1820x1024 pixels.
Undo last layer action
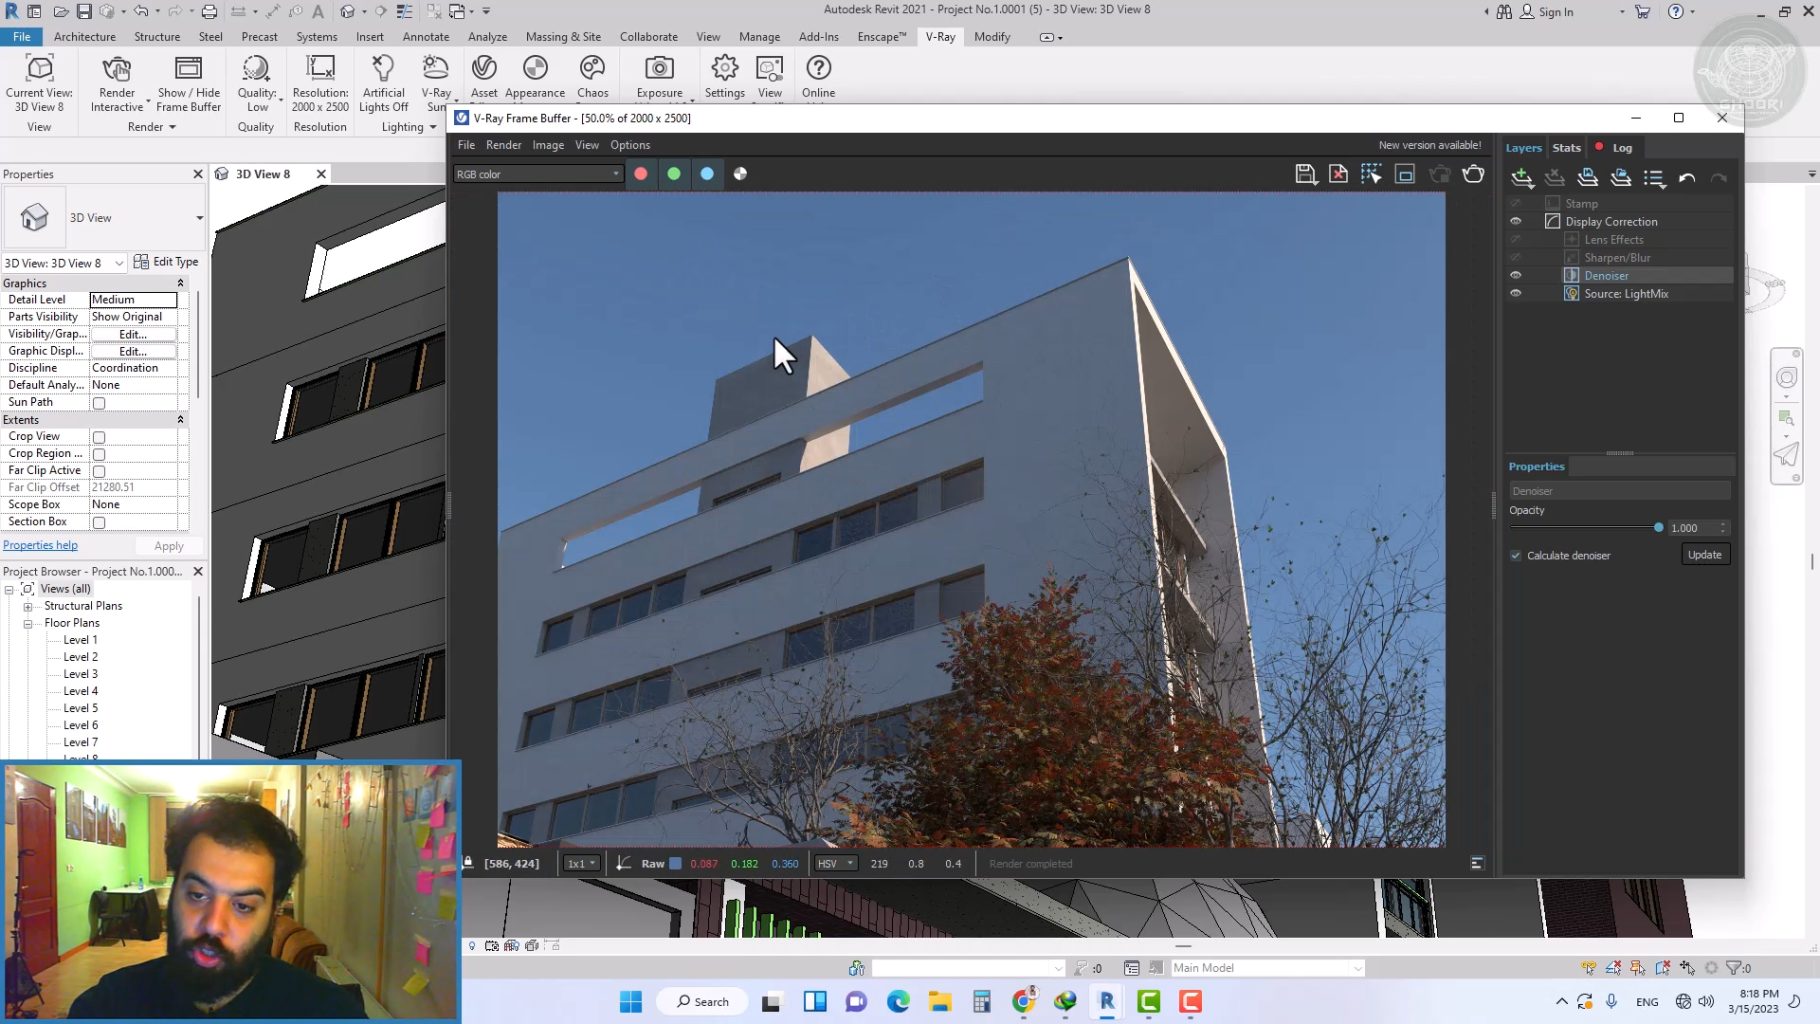1687,178
